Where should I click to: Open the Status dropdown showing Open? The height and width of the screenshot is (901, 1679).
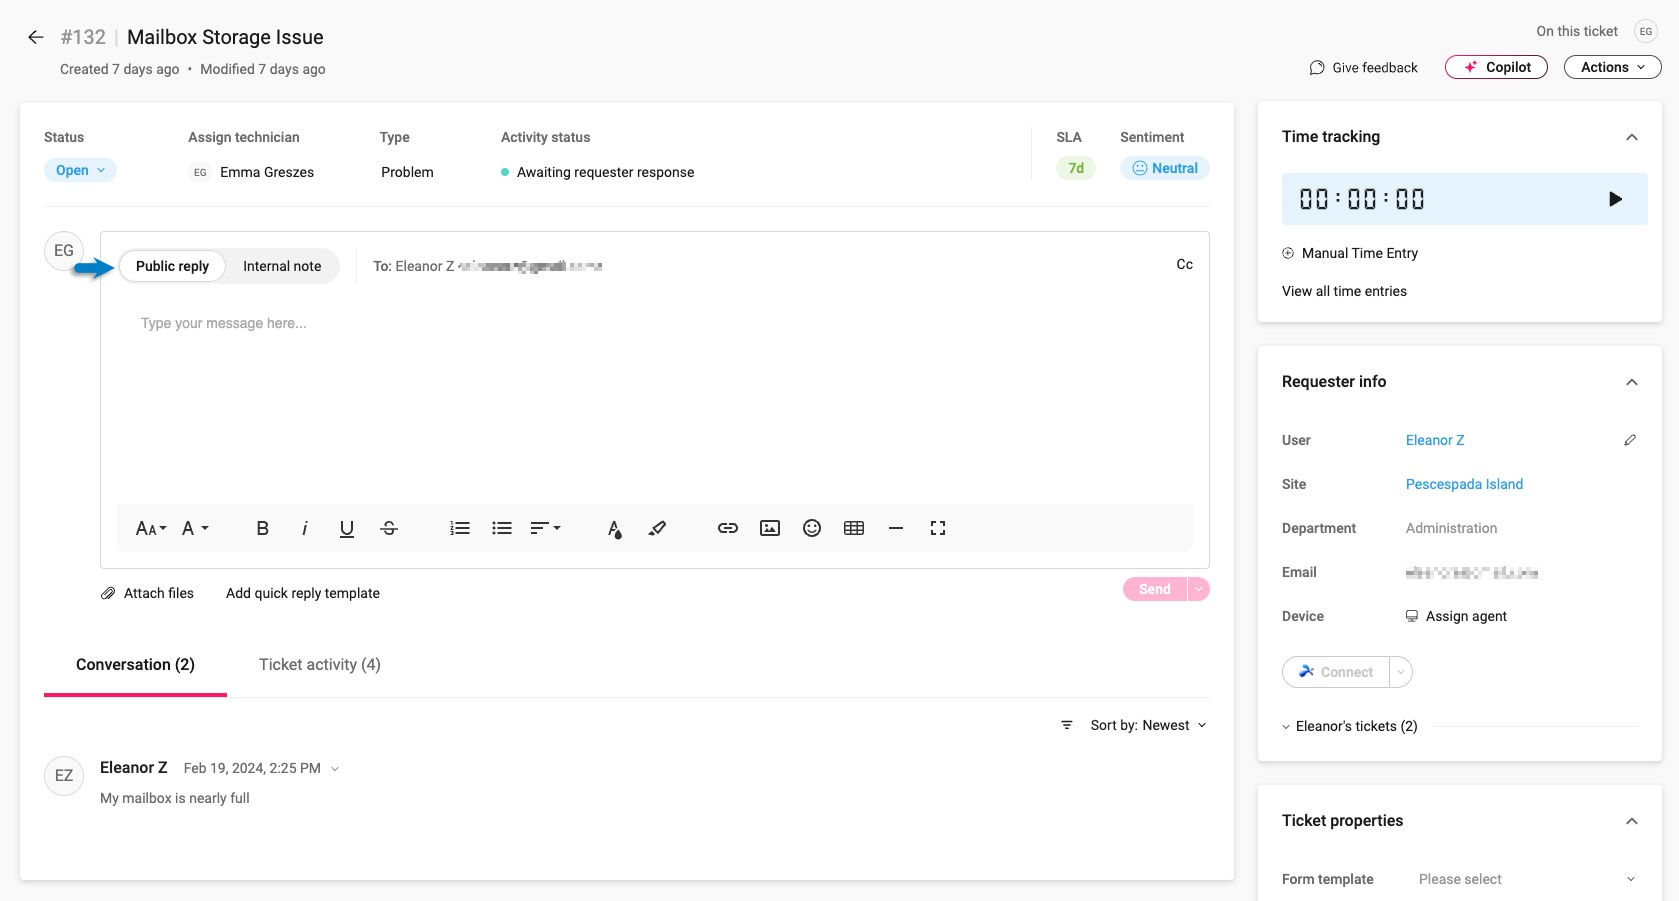click(x=80, y=170)
